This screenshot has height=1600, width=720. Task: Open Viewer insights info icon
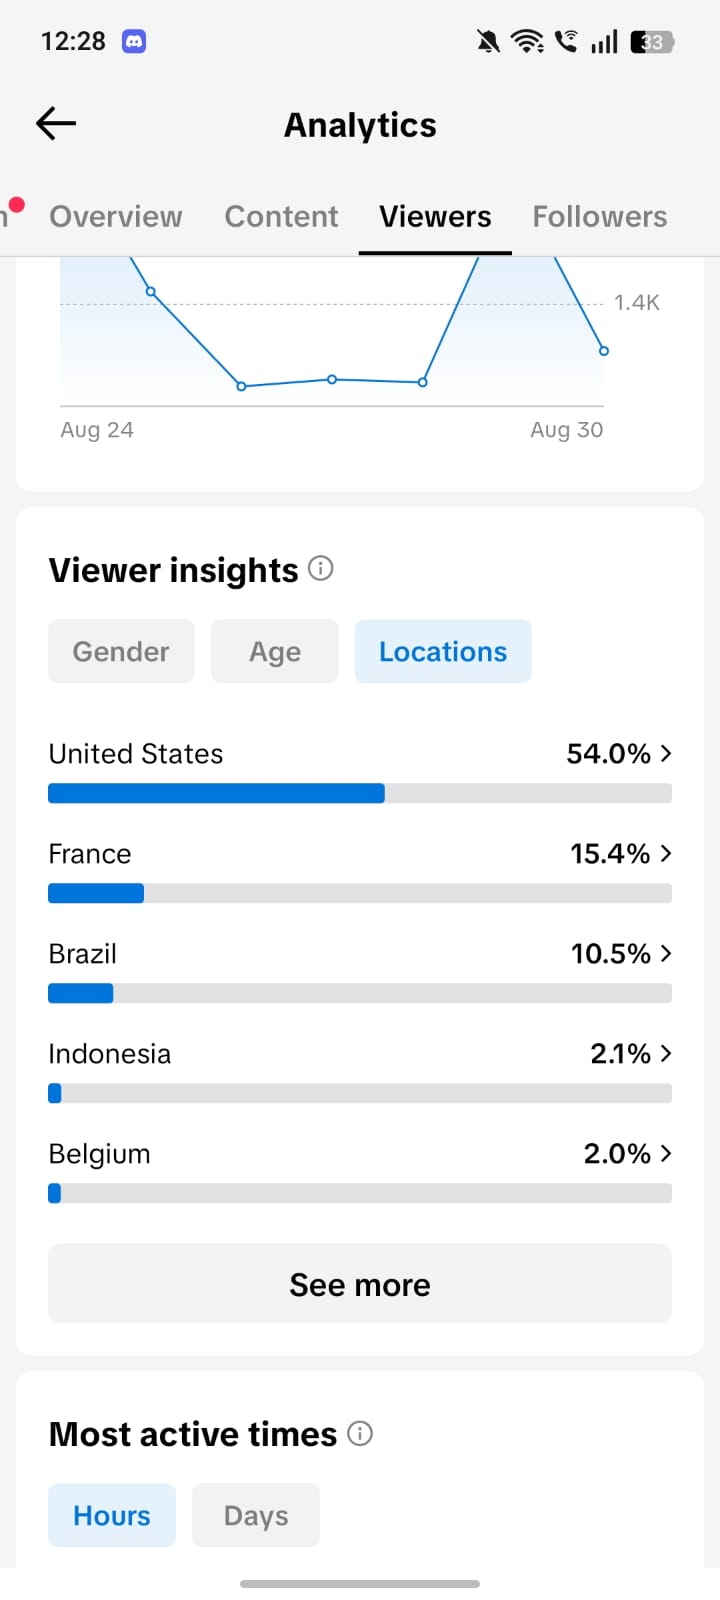(320, 568)
